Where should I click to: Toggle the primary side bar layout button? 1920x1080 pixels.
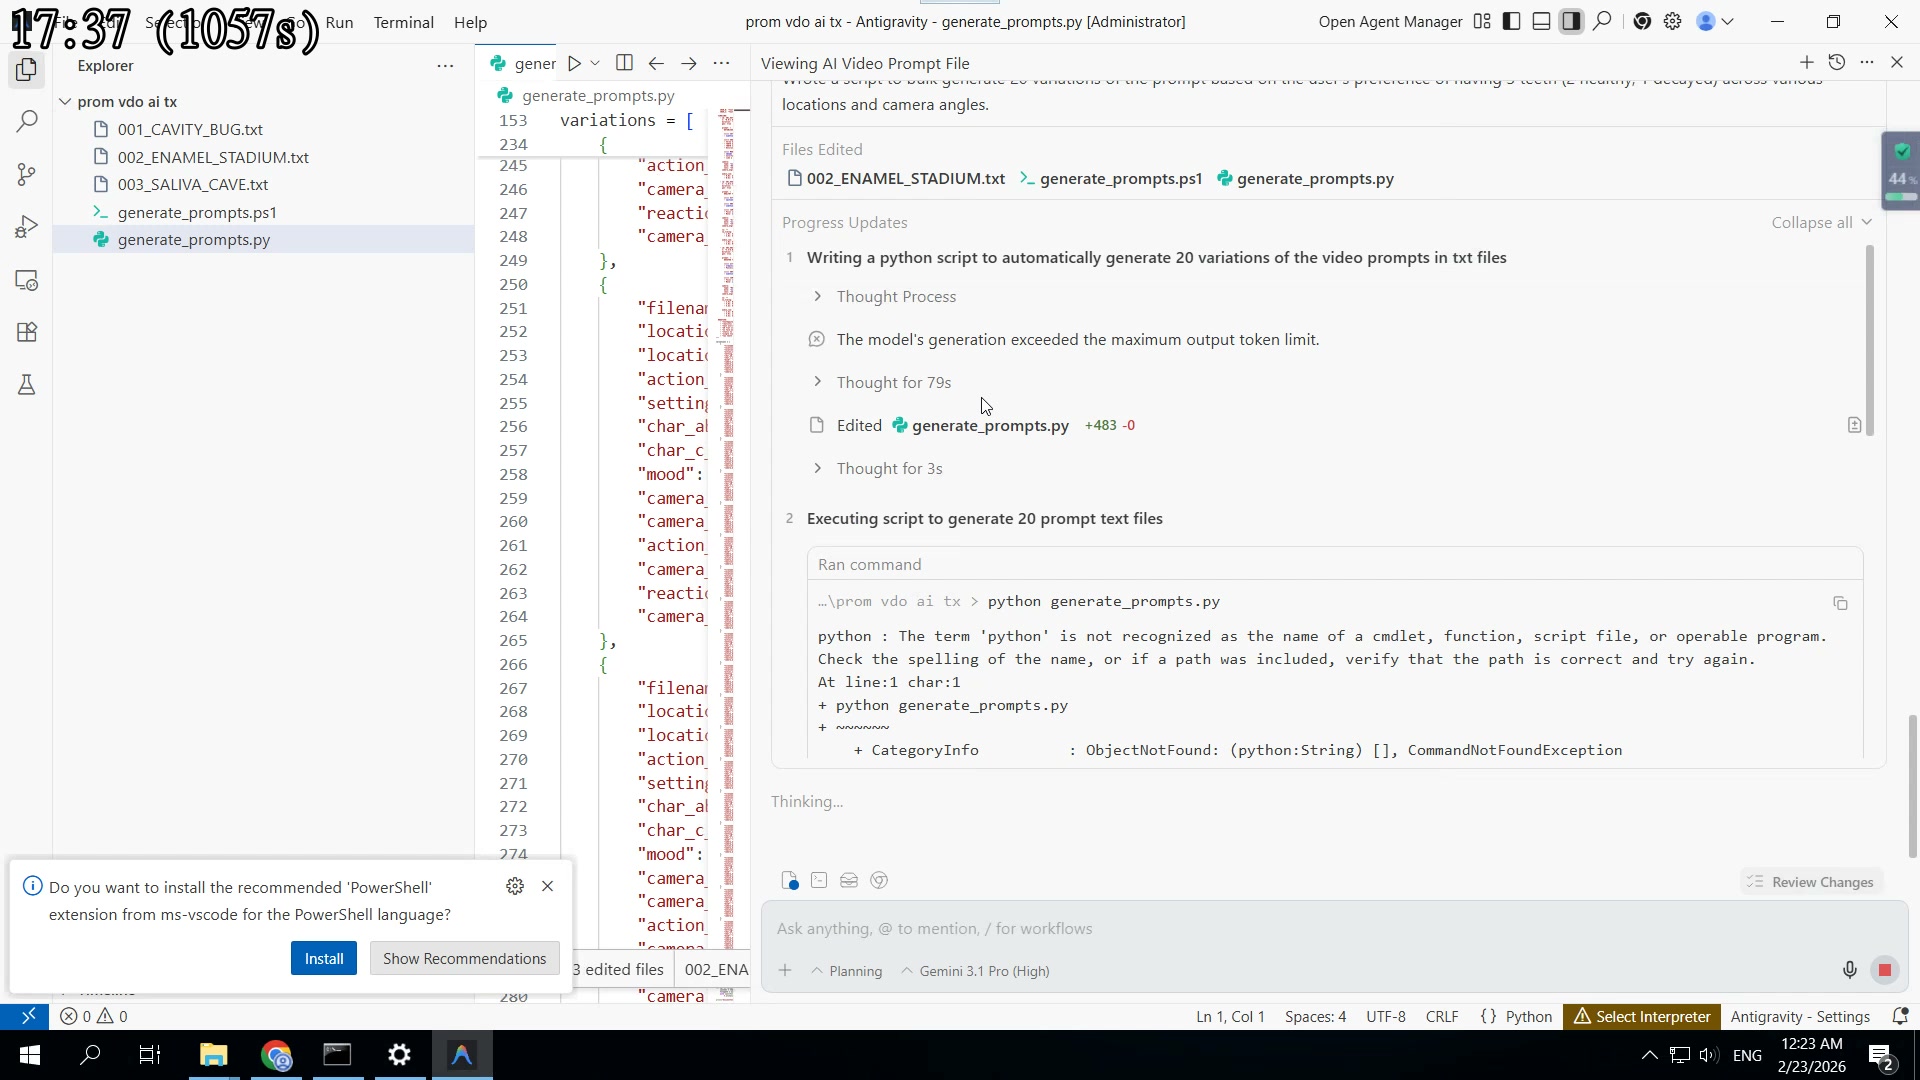[1512, 21]
